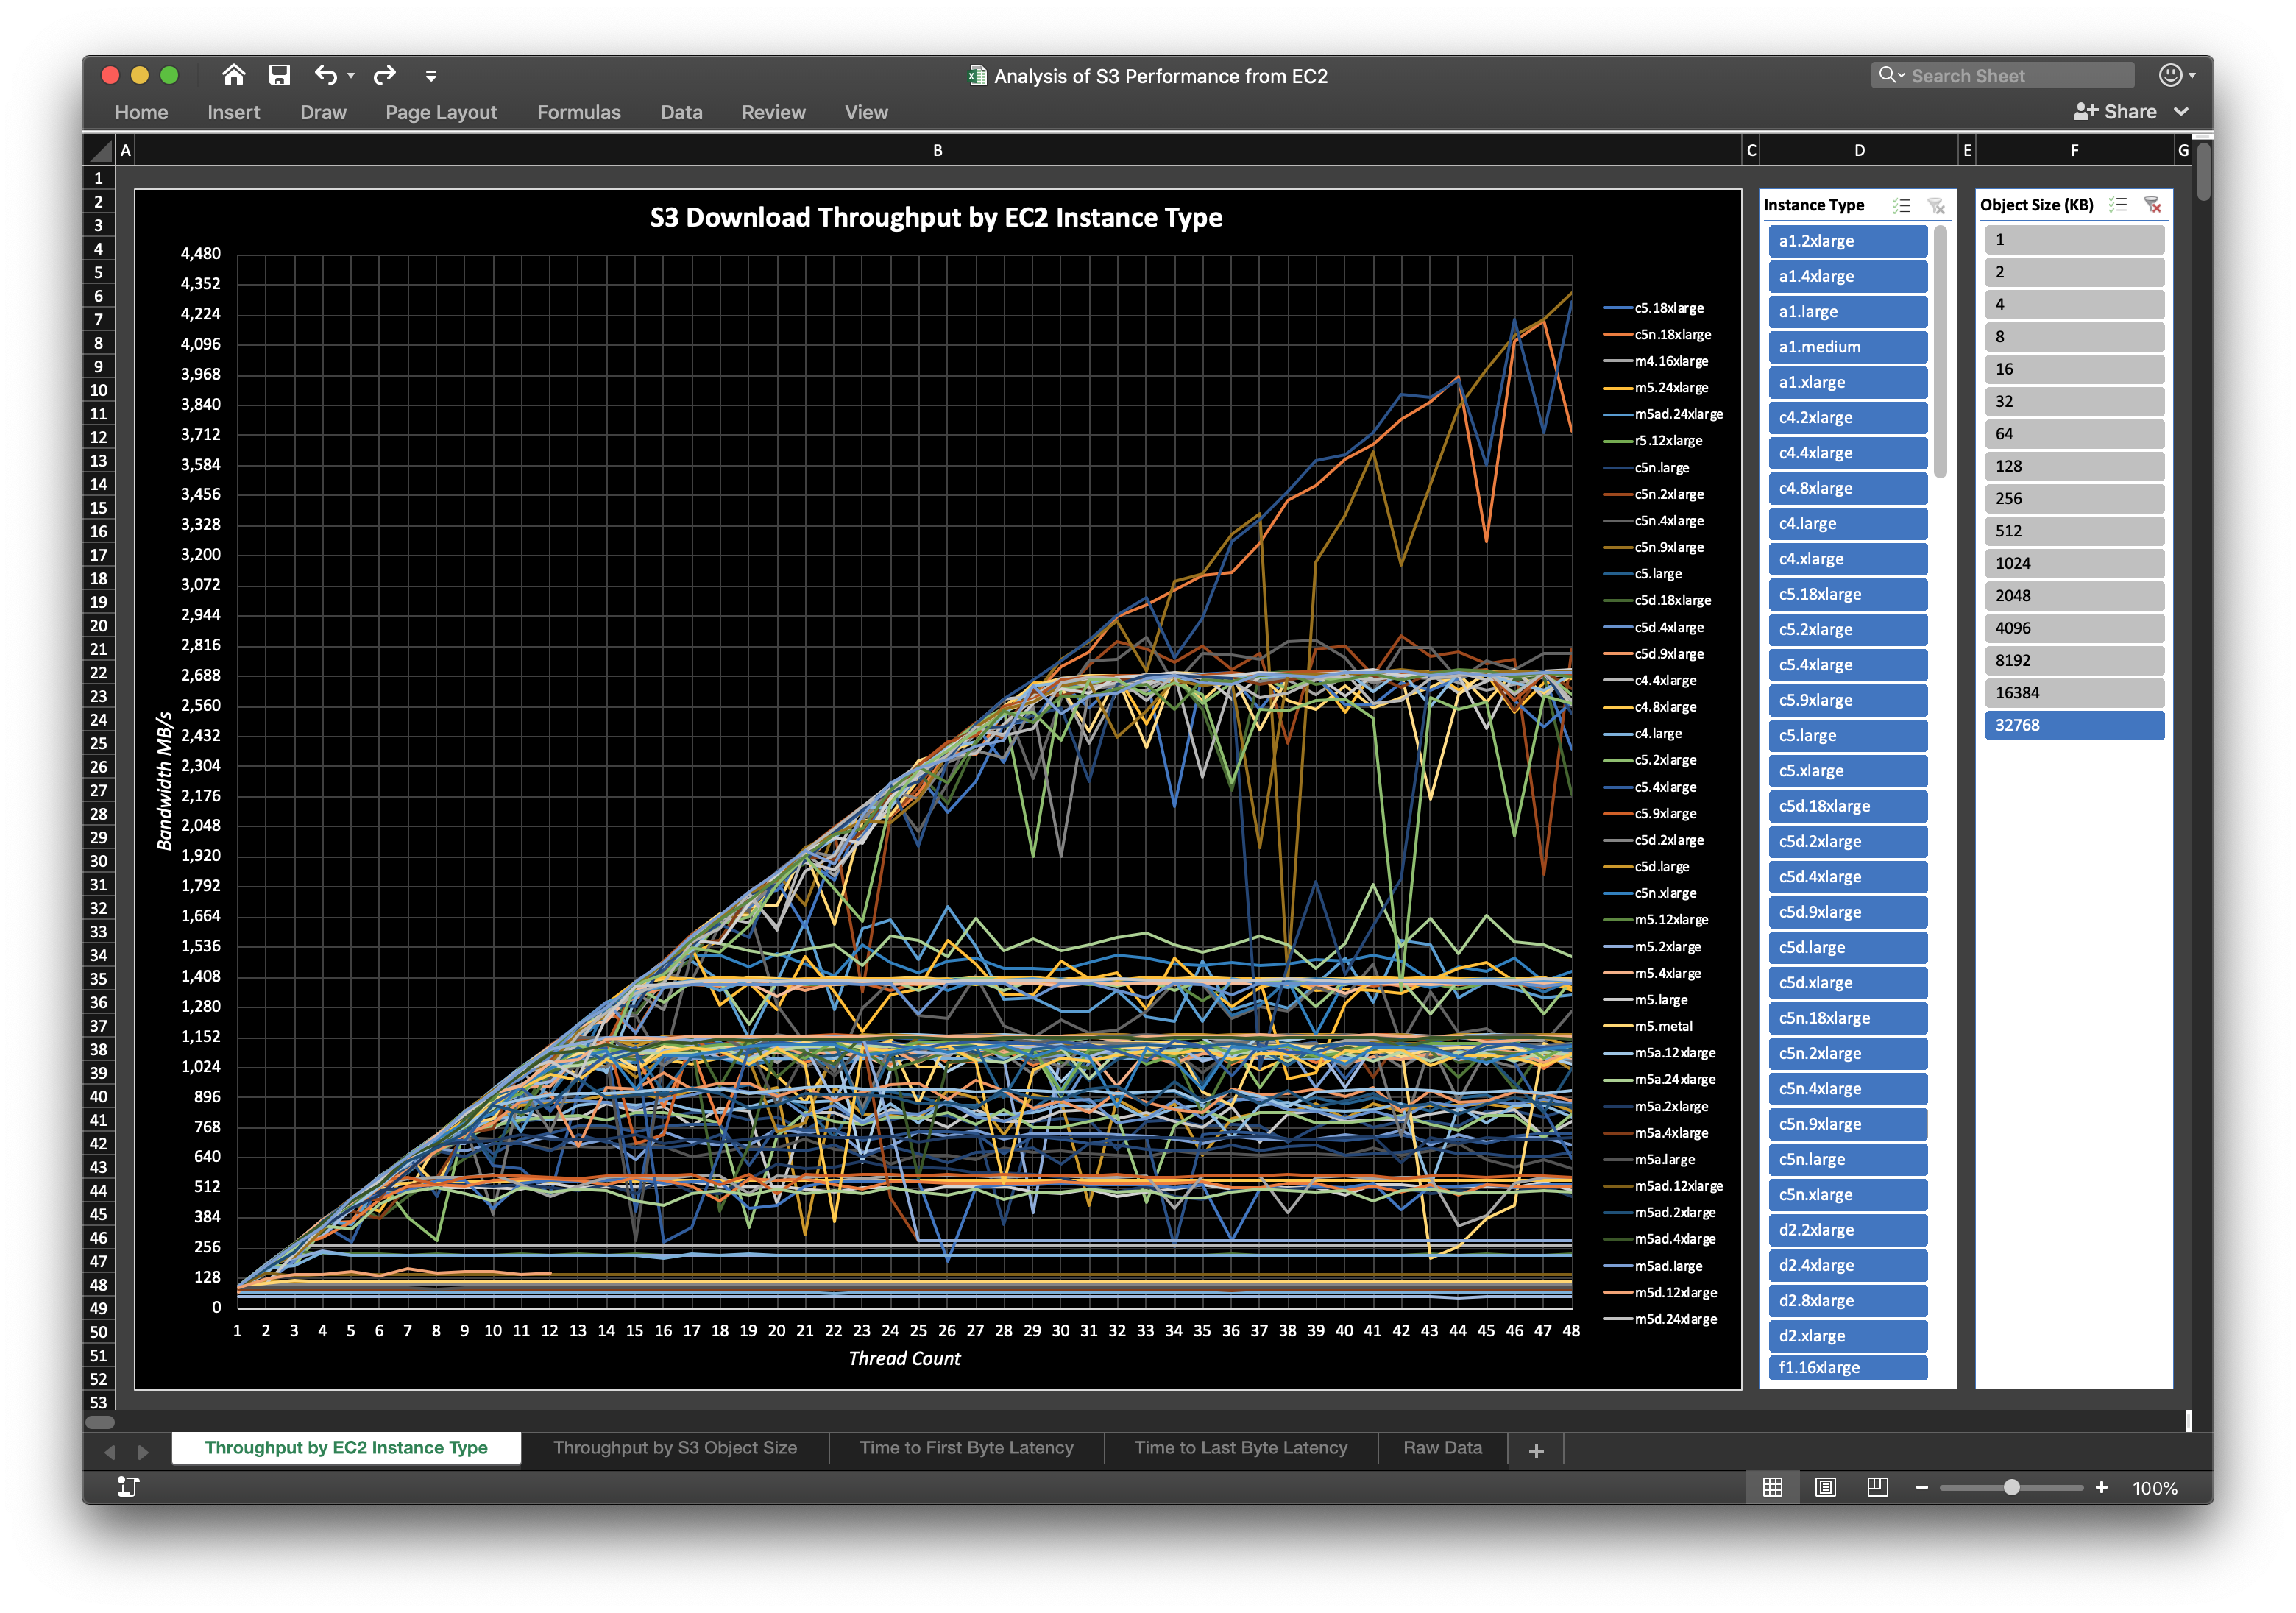This screenshot has width=2296, height=1613.
Task: Switch to Page Break Preview icon
Action: [x=1877, y=1488]
